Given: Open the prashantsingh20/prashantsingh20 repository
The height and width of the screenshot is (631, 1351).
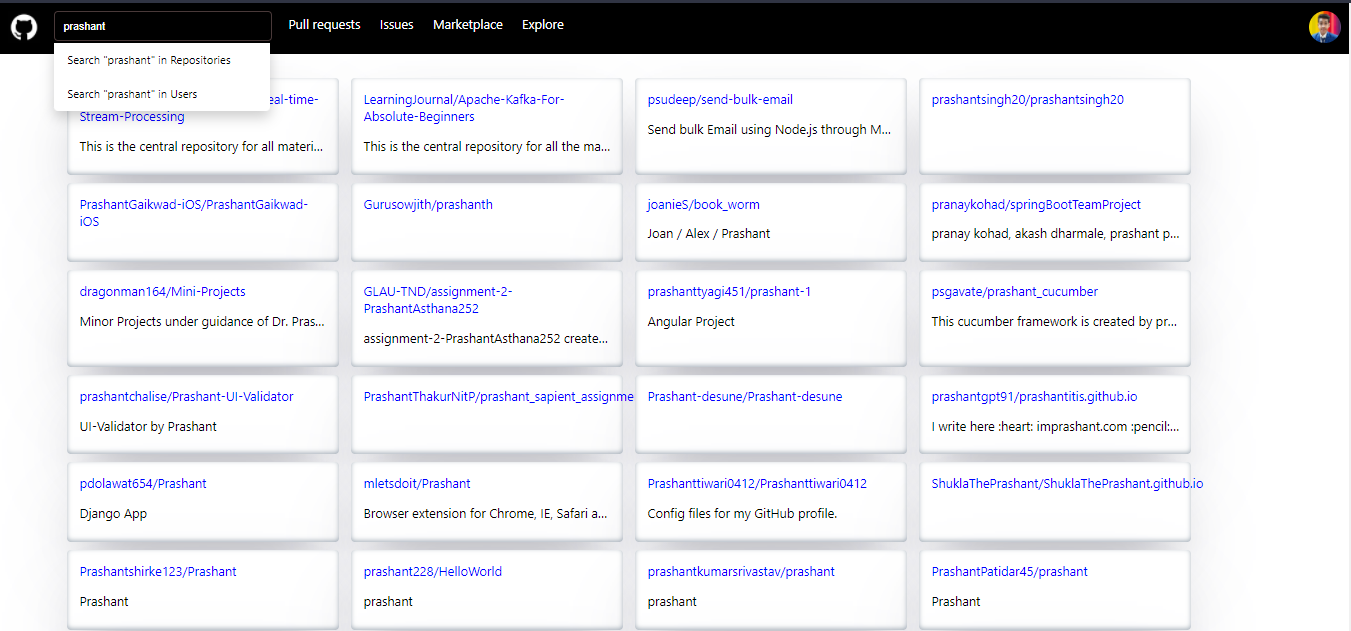Looking at the screenshot, I should click(1026, 99).
